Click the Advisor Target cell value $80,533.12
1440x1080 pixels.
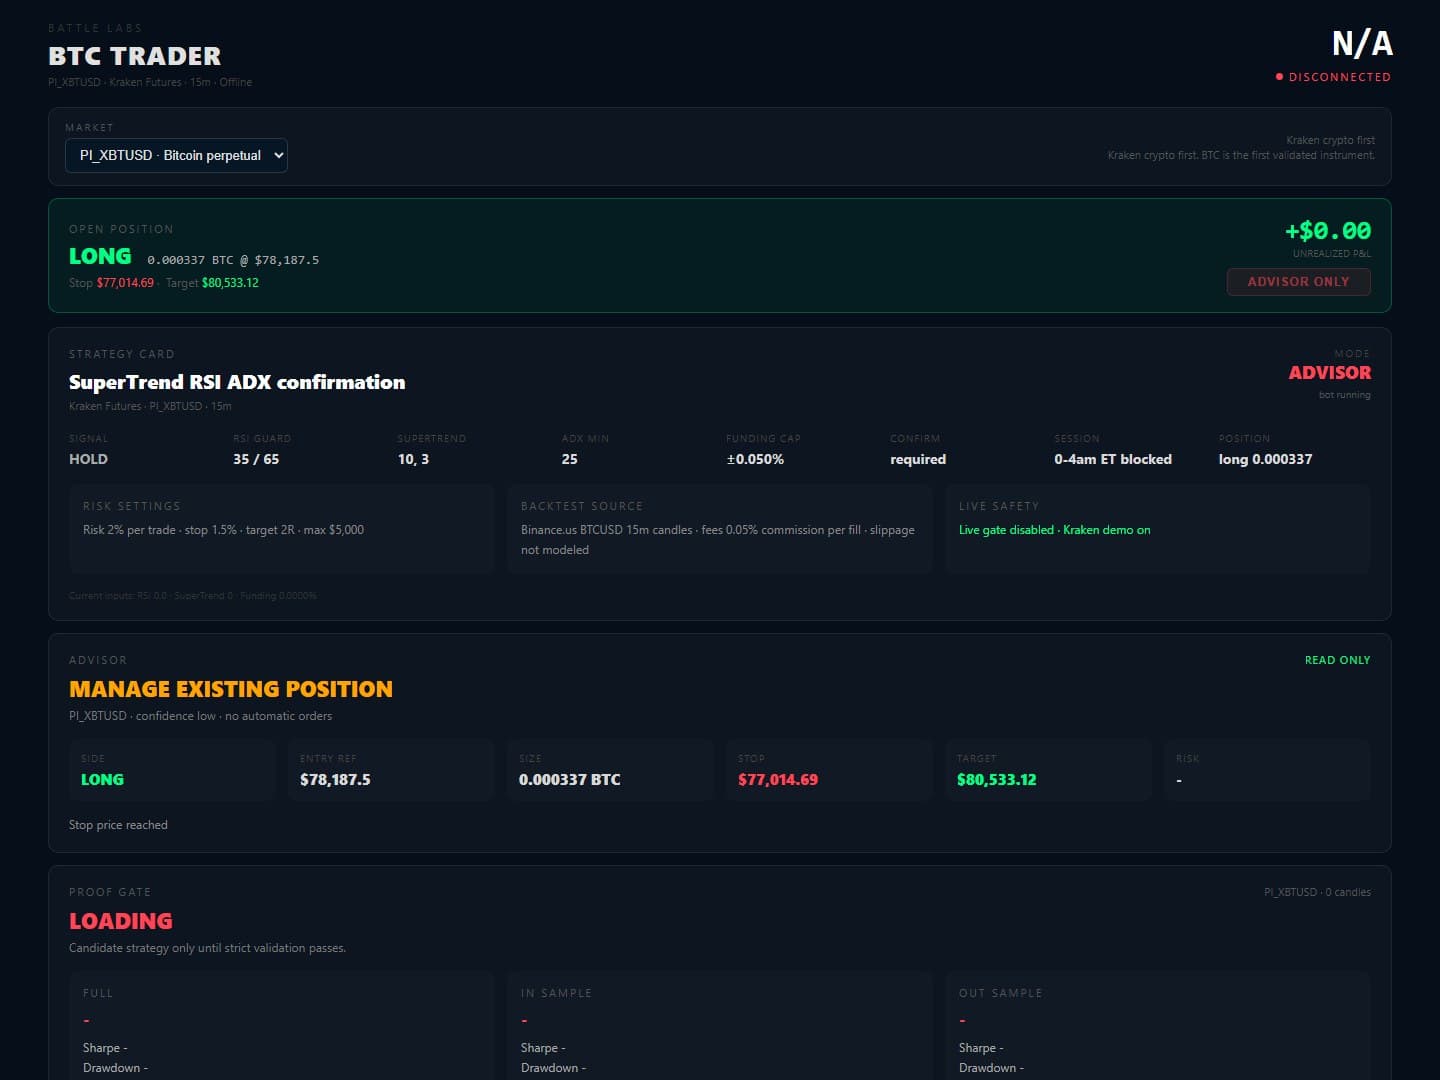pos(997,780)
